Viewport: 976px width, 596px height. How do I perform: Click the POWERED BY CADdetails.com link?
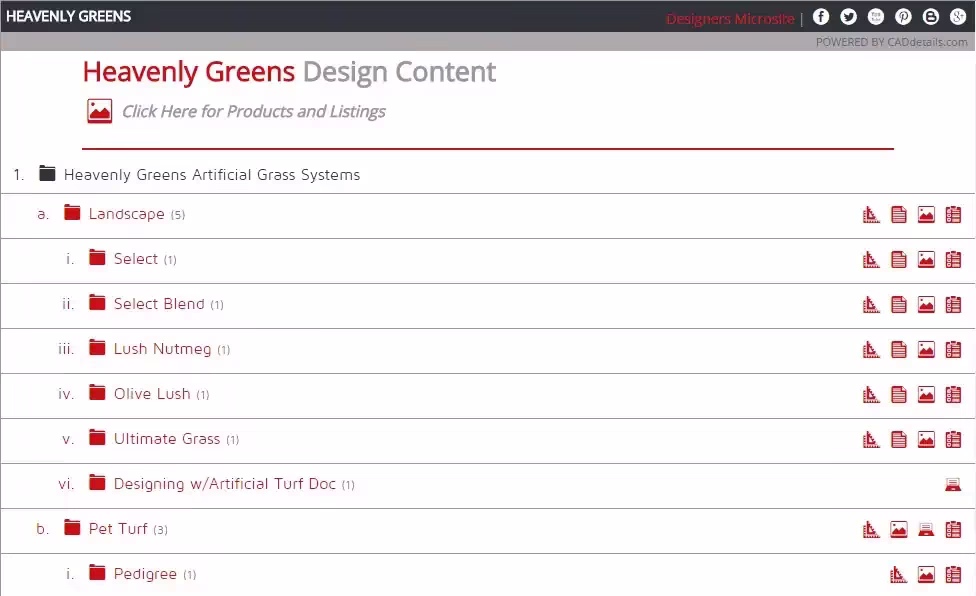pos(891,42)
